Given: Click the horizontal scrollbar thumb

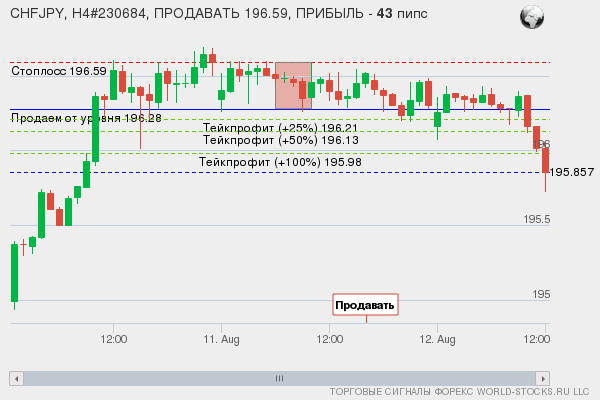Looking at the screenshot, I should (x=279, y=379).
